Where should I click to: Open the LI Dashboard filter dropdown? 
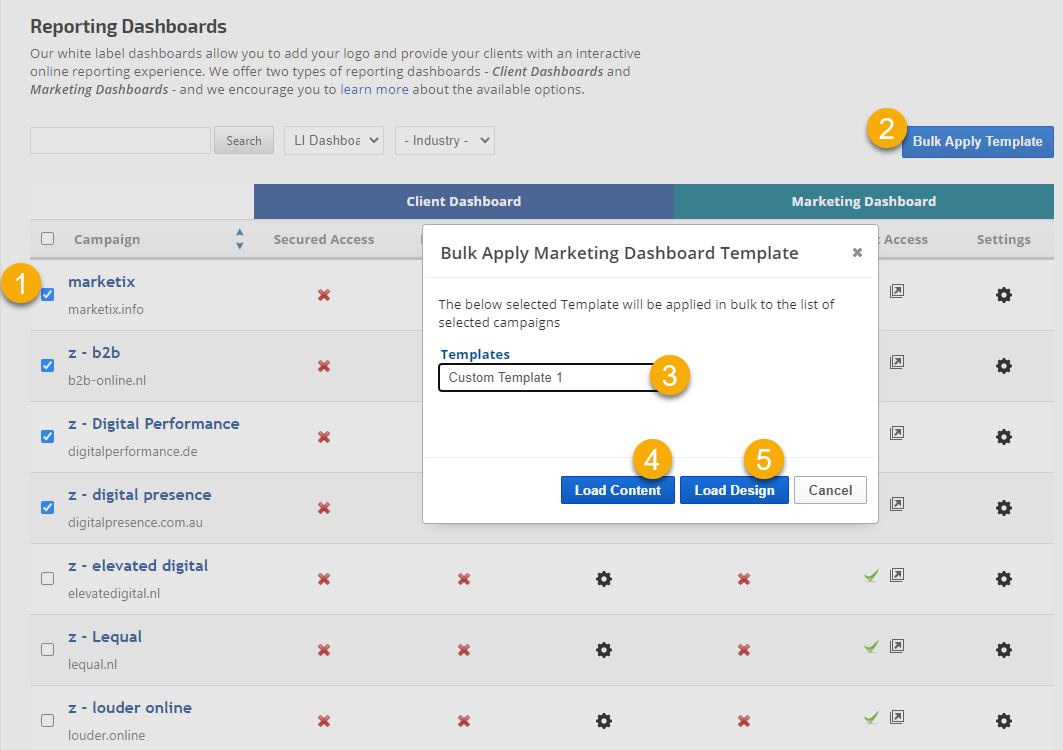(x=334, y=140)
